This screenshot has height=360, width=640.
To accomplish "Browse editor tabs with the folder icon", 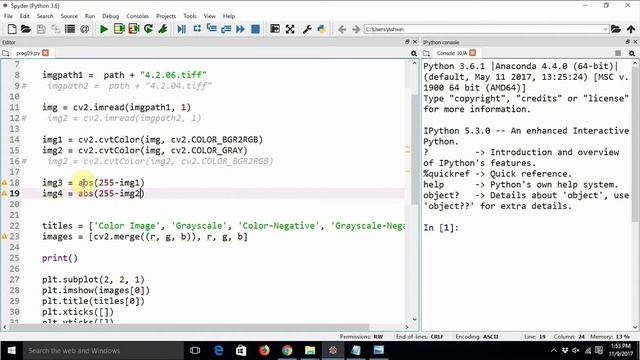I will [x=6, y=53].
